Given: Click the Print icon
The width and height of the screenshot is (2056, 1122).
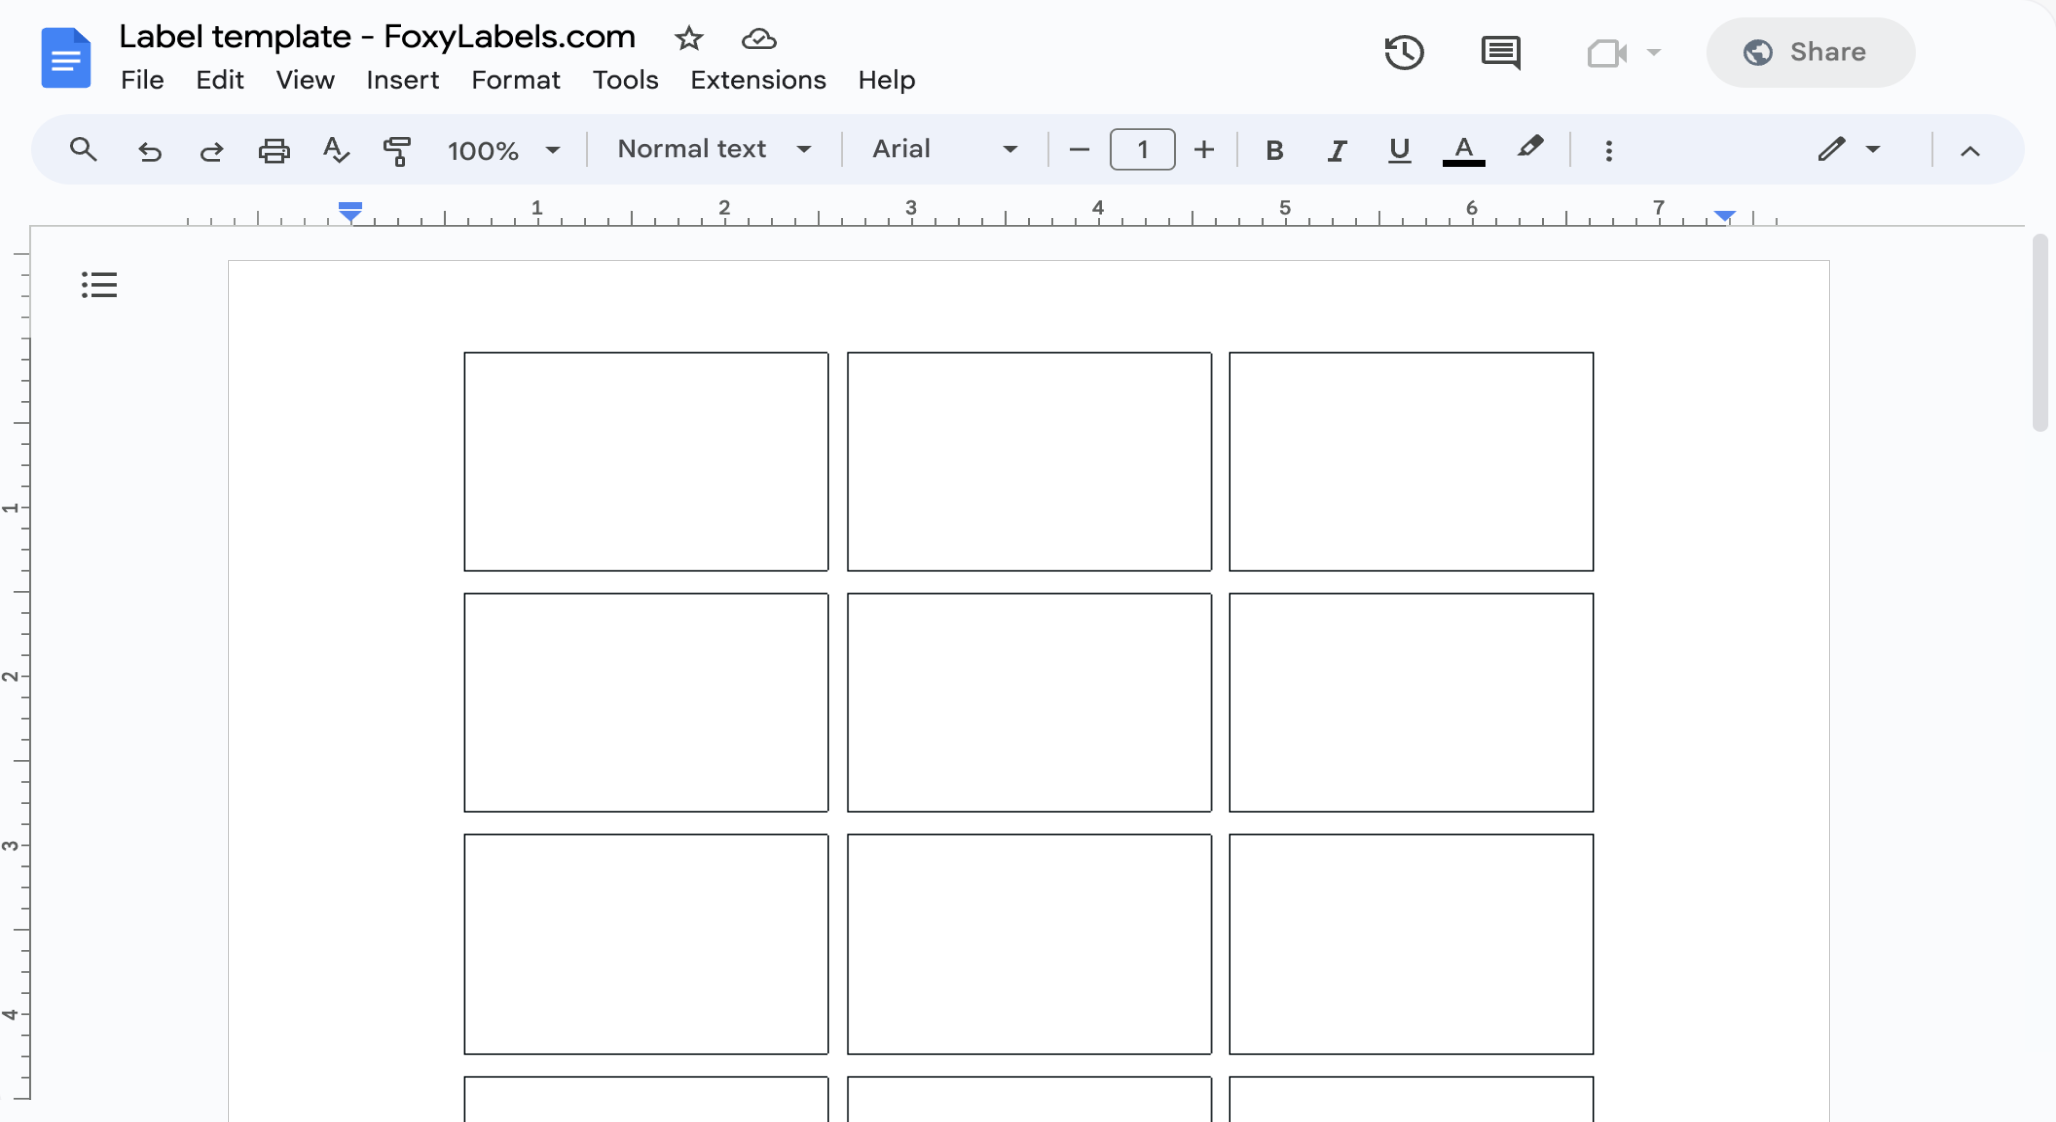Looking at the screenshot, I should pyautogui.click(x=274, y=150).
